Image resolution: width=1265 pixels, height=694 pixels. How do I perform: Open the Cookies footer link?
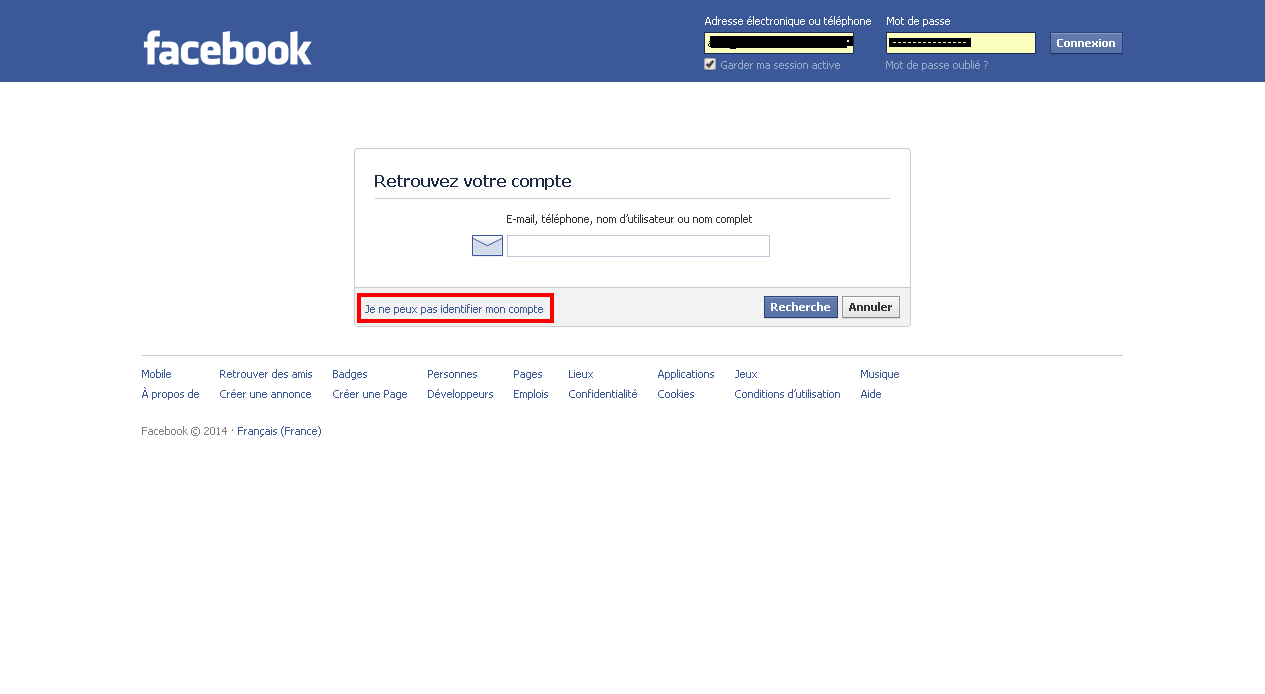676,394
